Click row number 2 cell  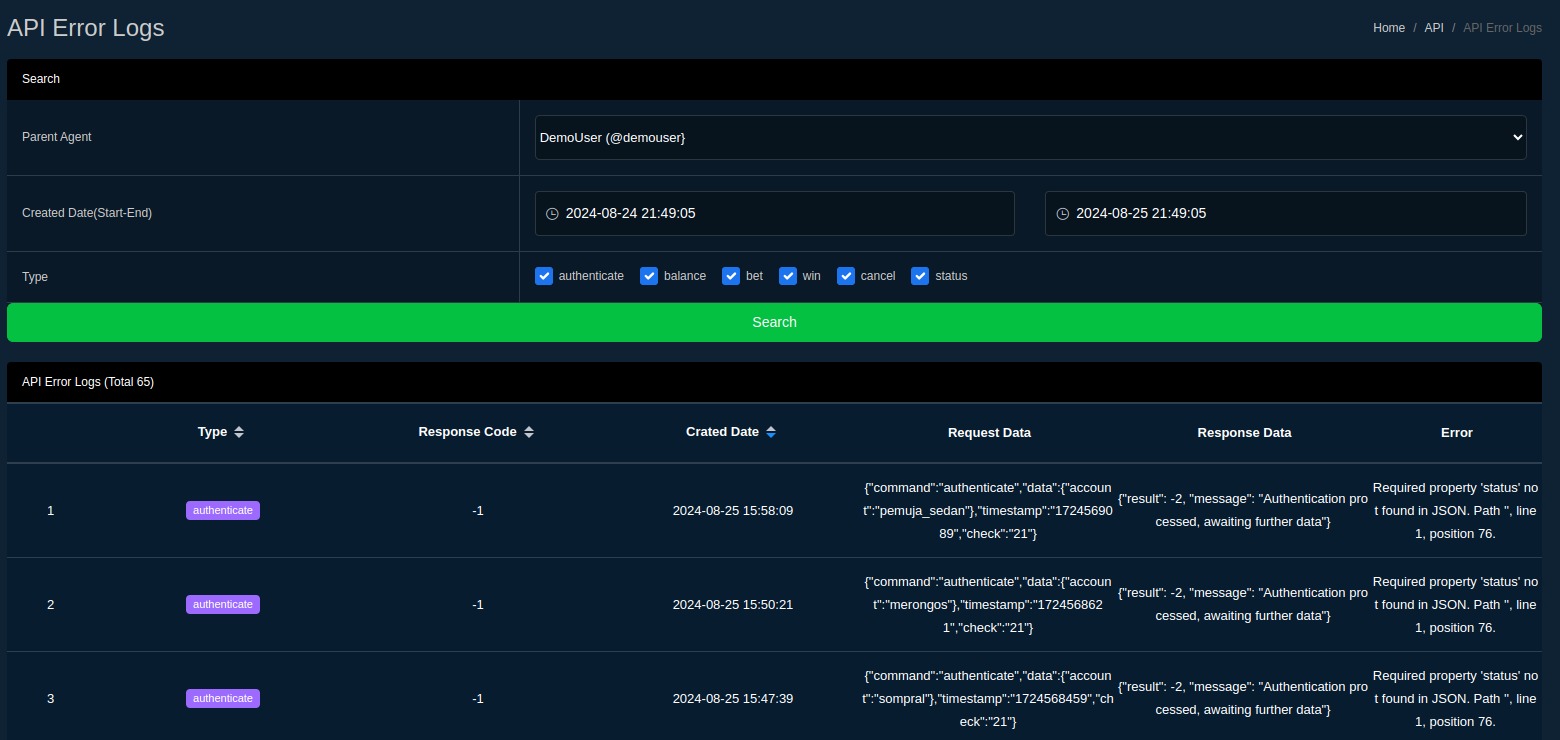tap(51, 605)
